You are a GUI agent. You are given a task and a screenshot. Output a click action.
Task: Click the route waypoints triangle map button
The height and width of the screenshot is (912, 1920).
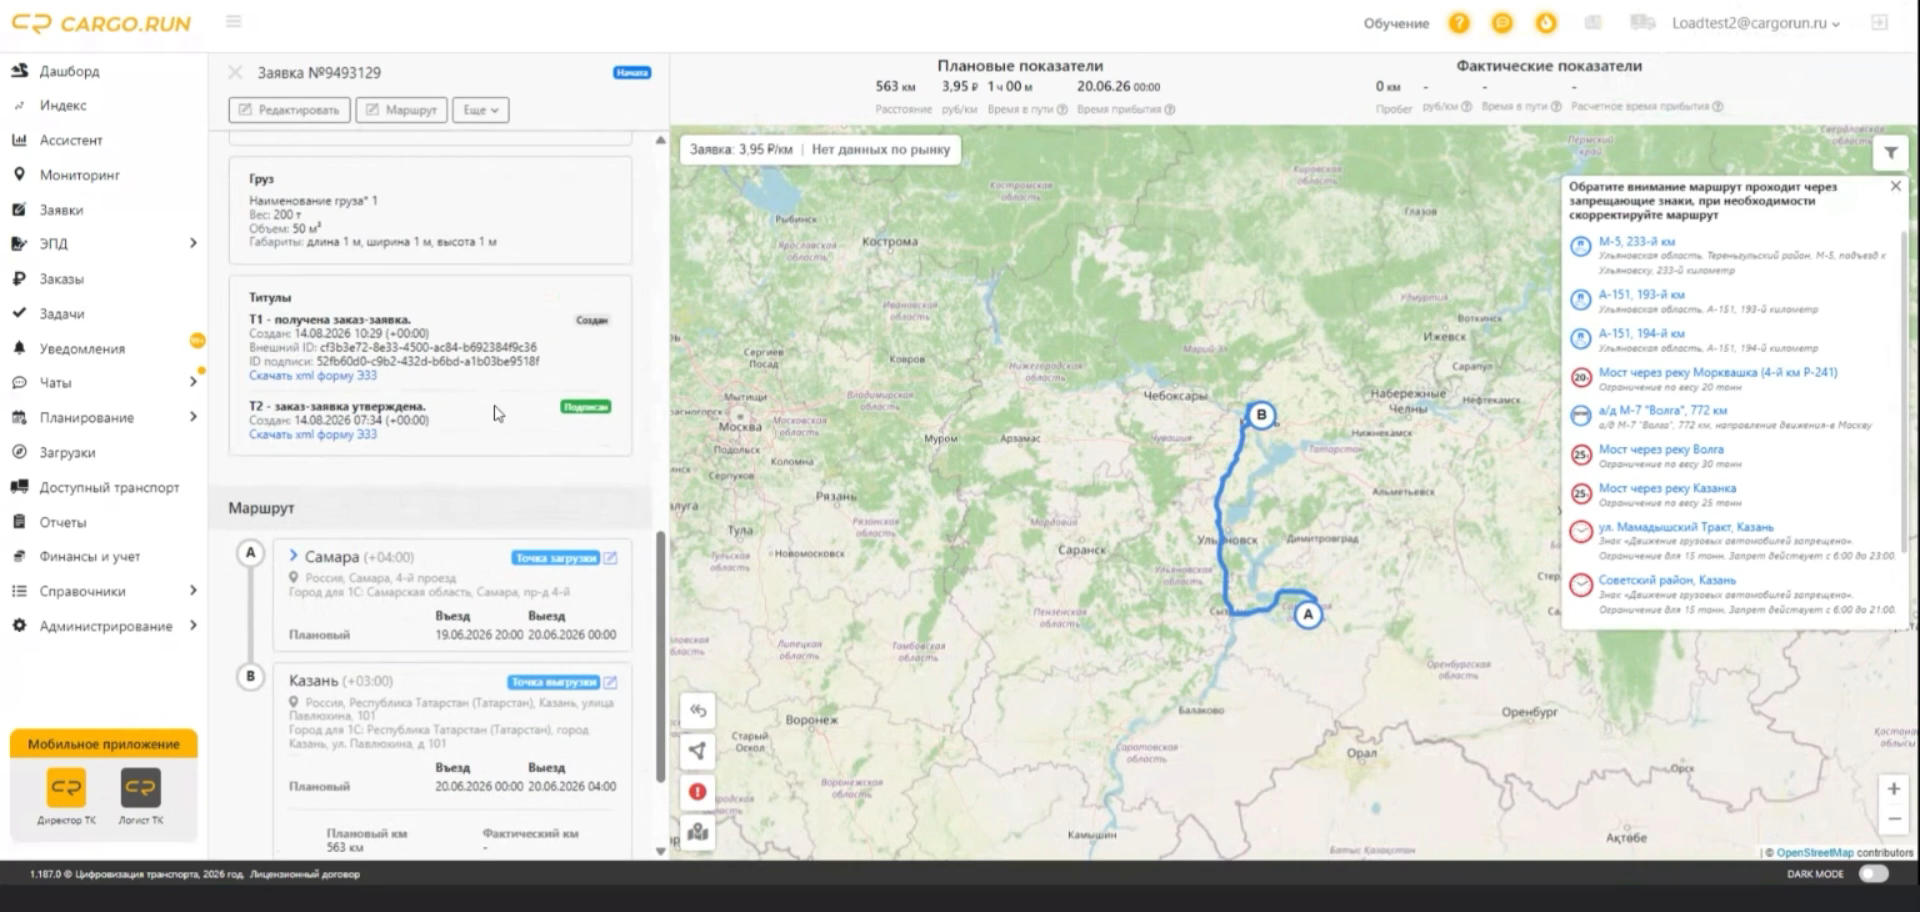pos(698,751)
